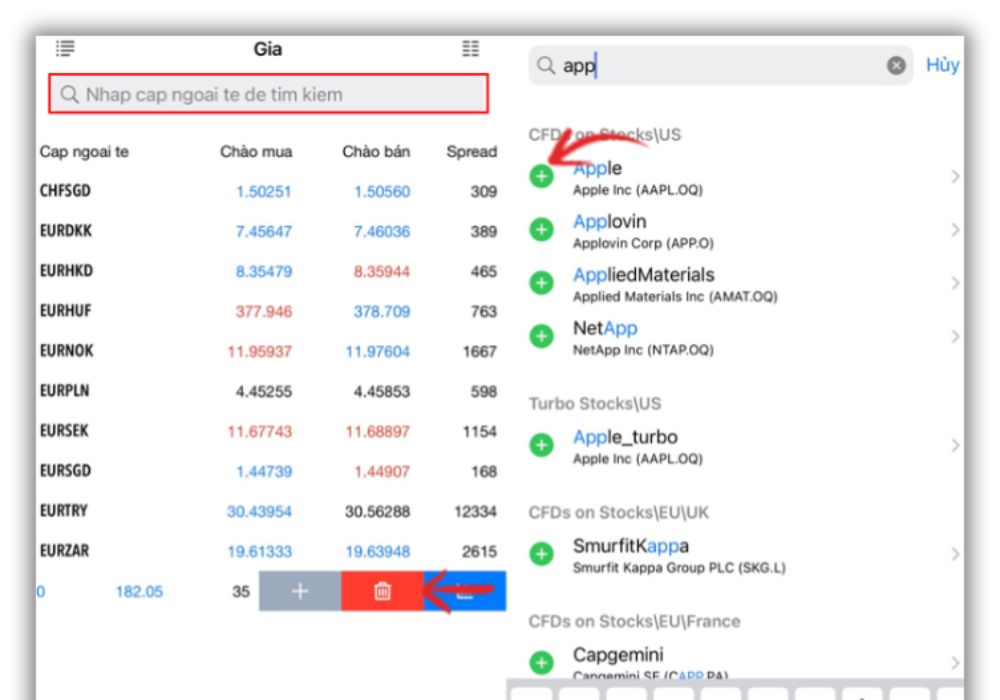Add Apple_turbo with green plus
1000x700 pixels.
541,445
